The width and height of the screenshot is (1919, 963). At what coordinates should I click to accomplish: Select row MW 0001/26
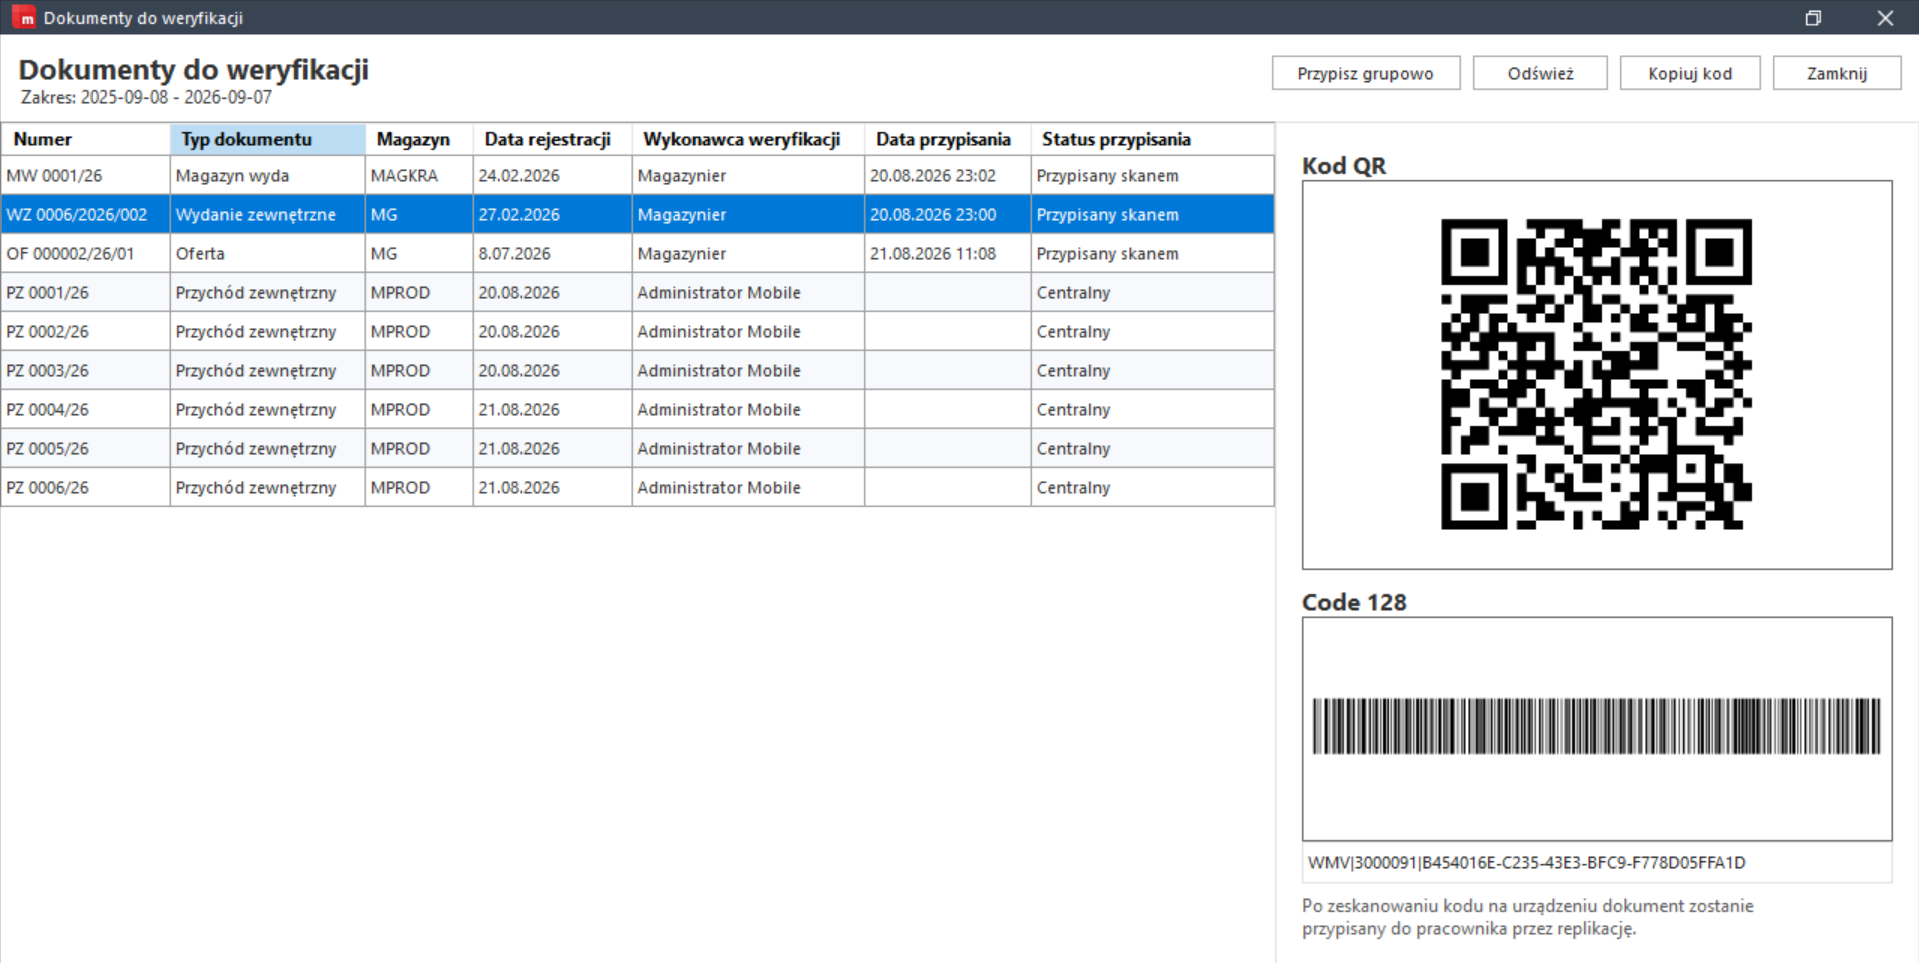[x=638, y=175]
